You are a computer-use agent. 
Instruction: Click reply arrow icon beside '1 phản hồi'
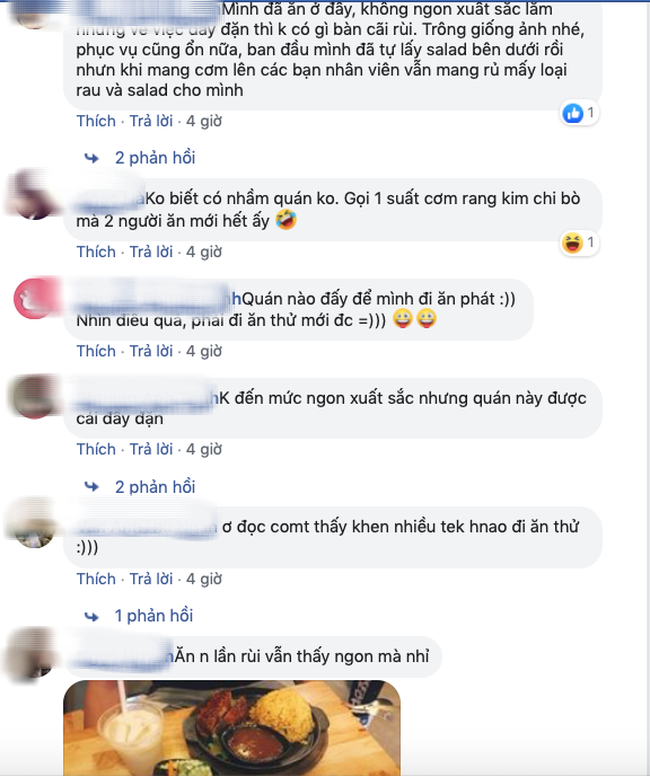click(x=92, y=617)
